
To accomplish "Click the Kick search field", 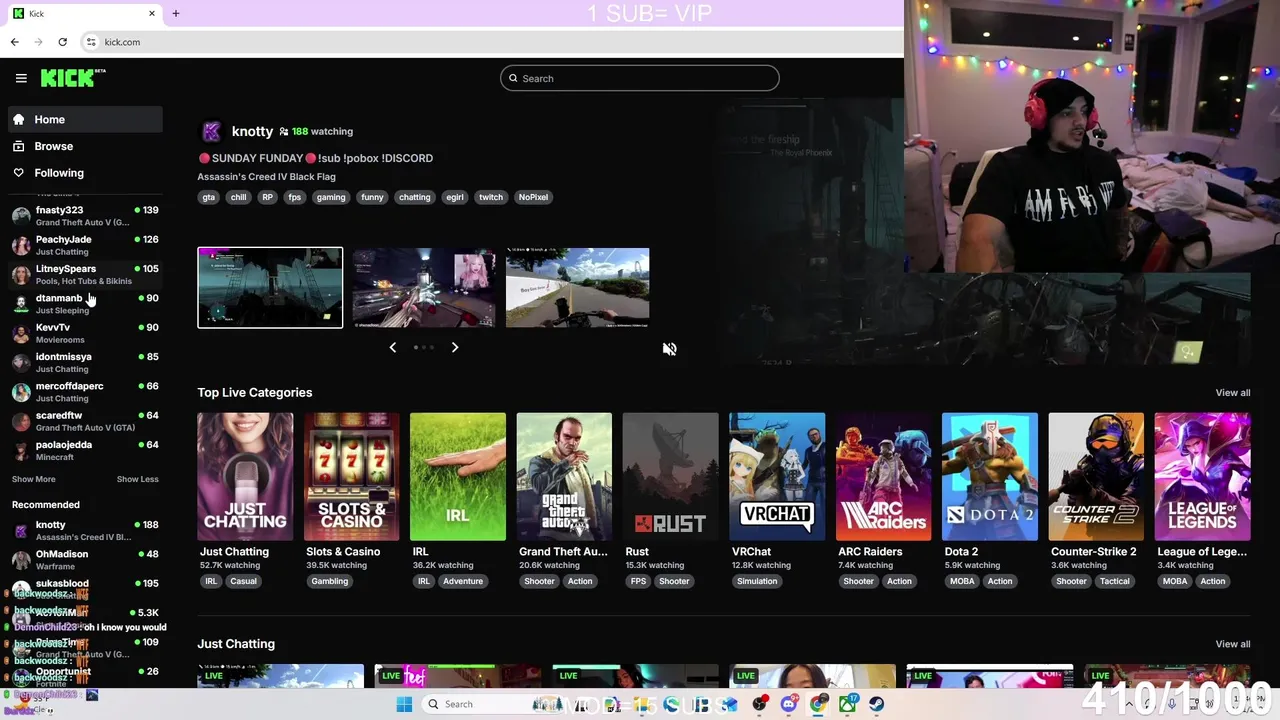I will tap(640, 78).
